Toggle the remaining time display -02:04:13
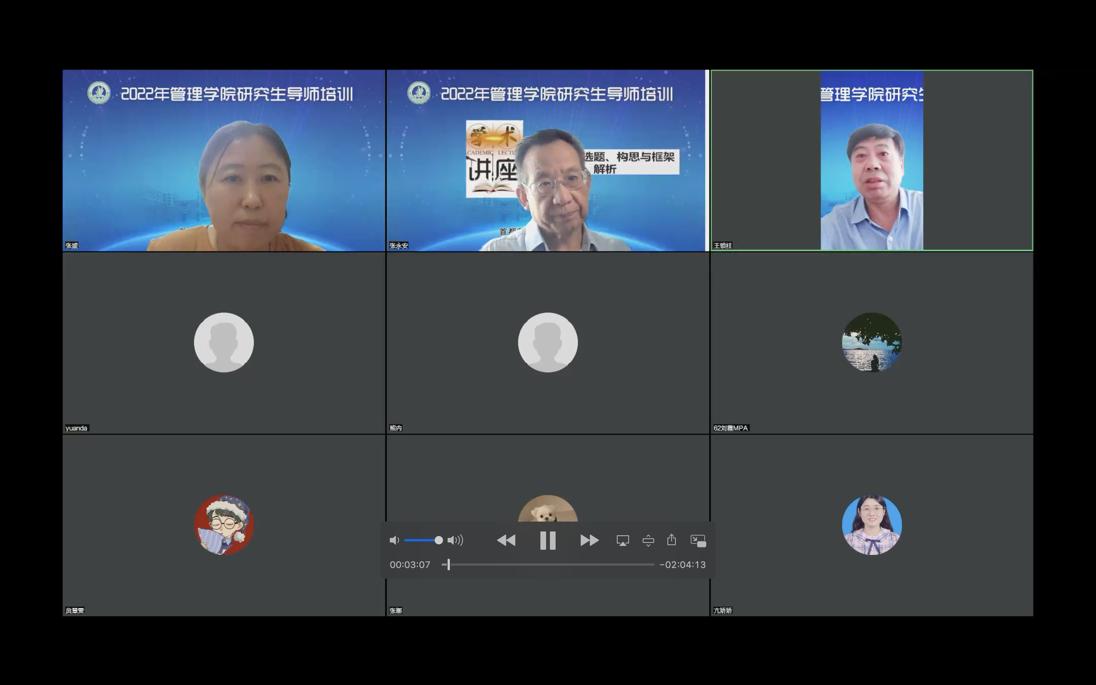This screenshot has width=1096, height=685. point(683,565)
